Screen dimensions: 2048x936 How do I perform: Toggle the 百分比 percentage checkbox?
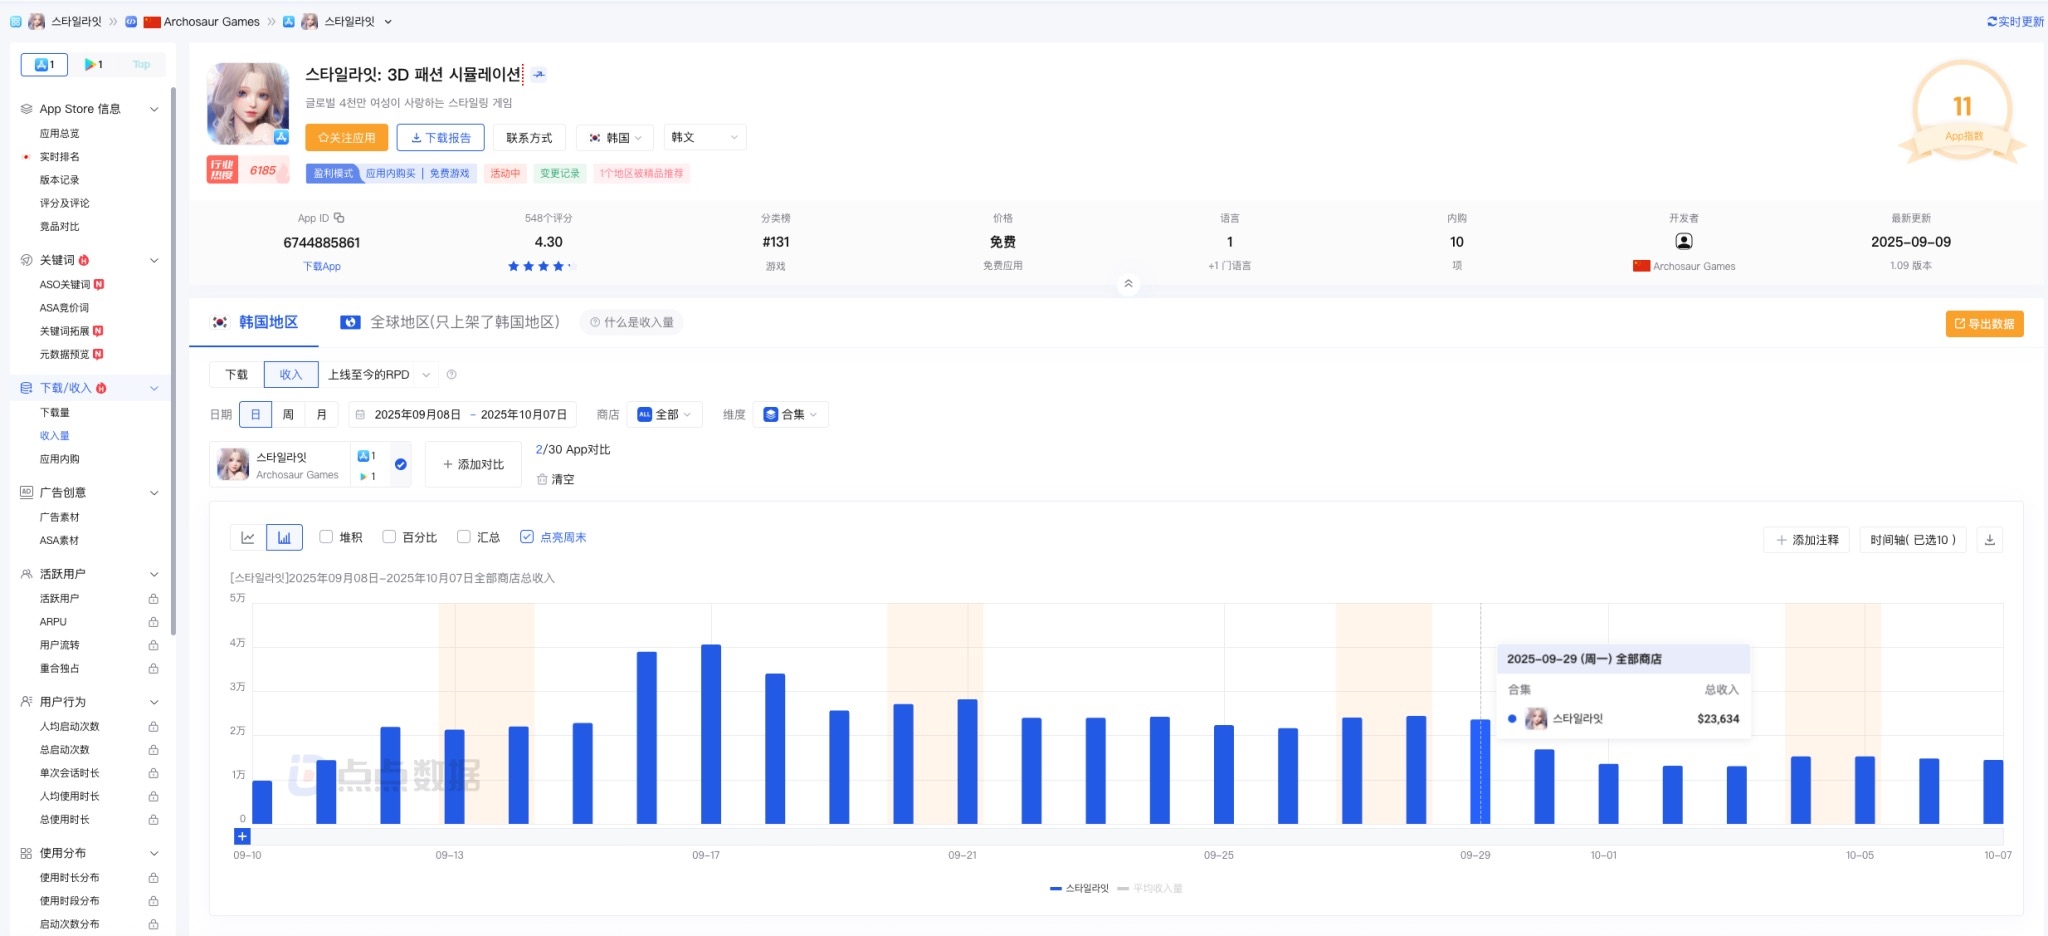click(389, 537)
